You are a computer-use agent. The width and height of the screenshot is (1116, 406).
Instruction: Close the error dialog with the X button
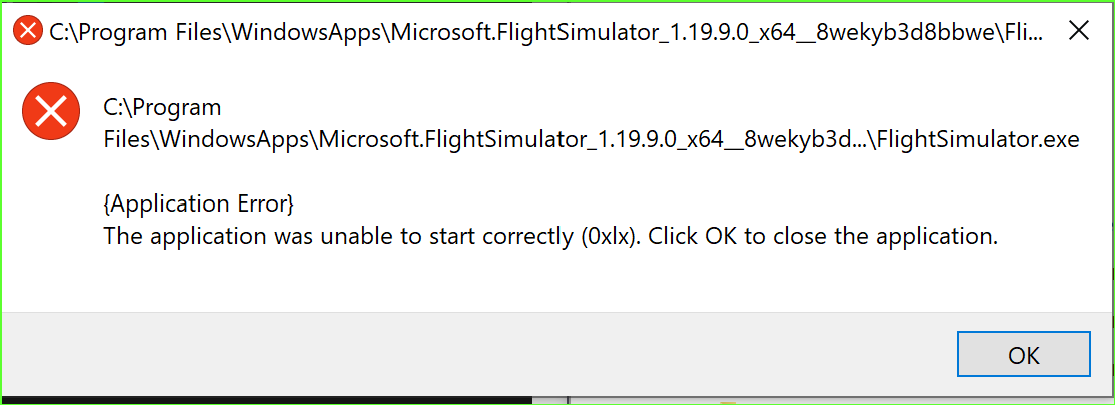[x=1079, y=30]
